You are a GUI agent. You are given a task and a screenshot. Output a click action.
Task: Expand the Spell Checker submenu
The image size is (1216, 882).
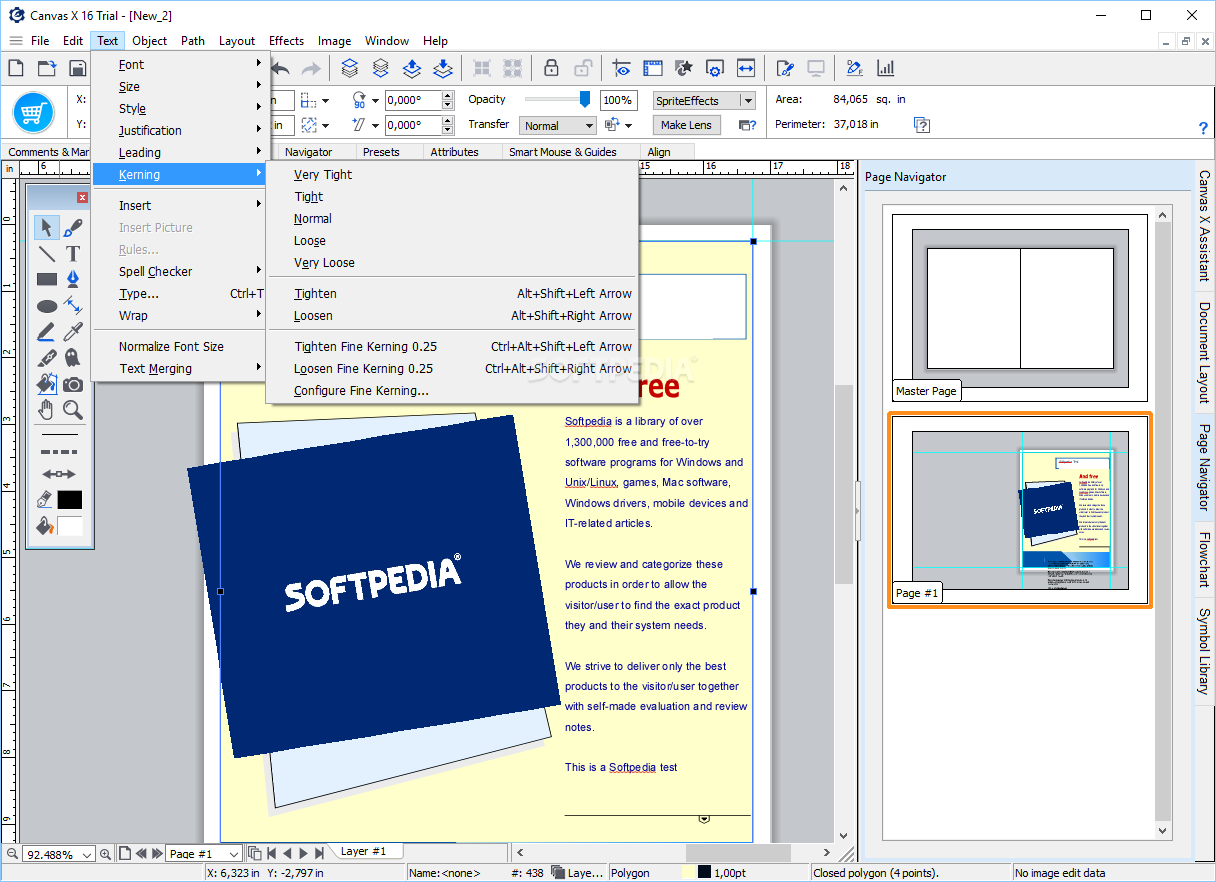click(x=181, y=271)
